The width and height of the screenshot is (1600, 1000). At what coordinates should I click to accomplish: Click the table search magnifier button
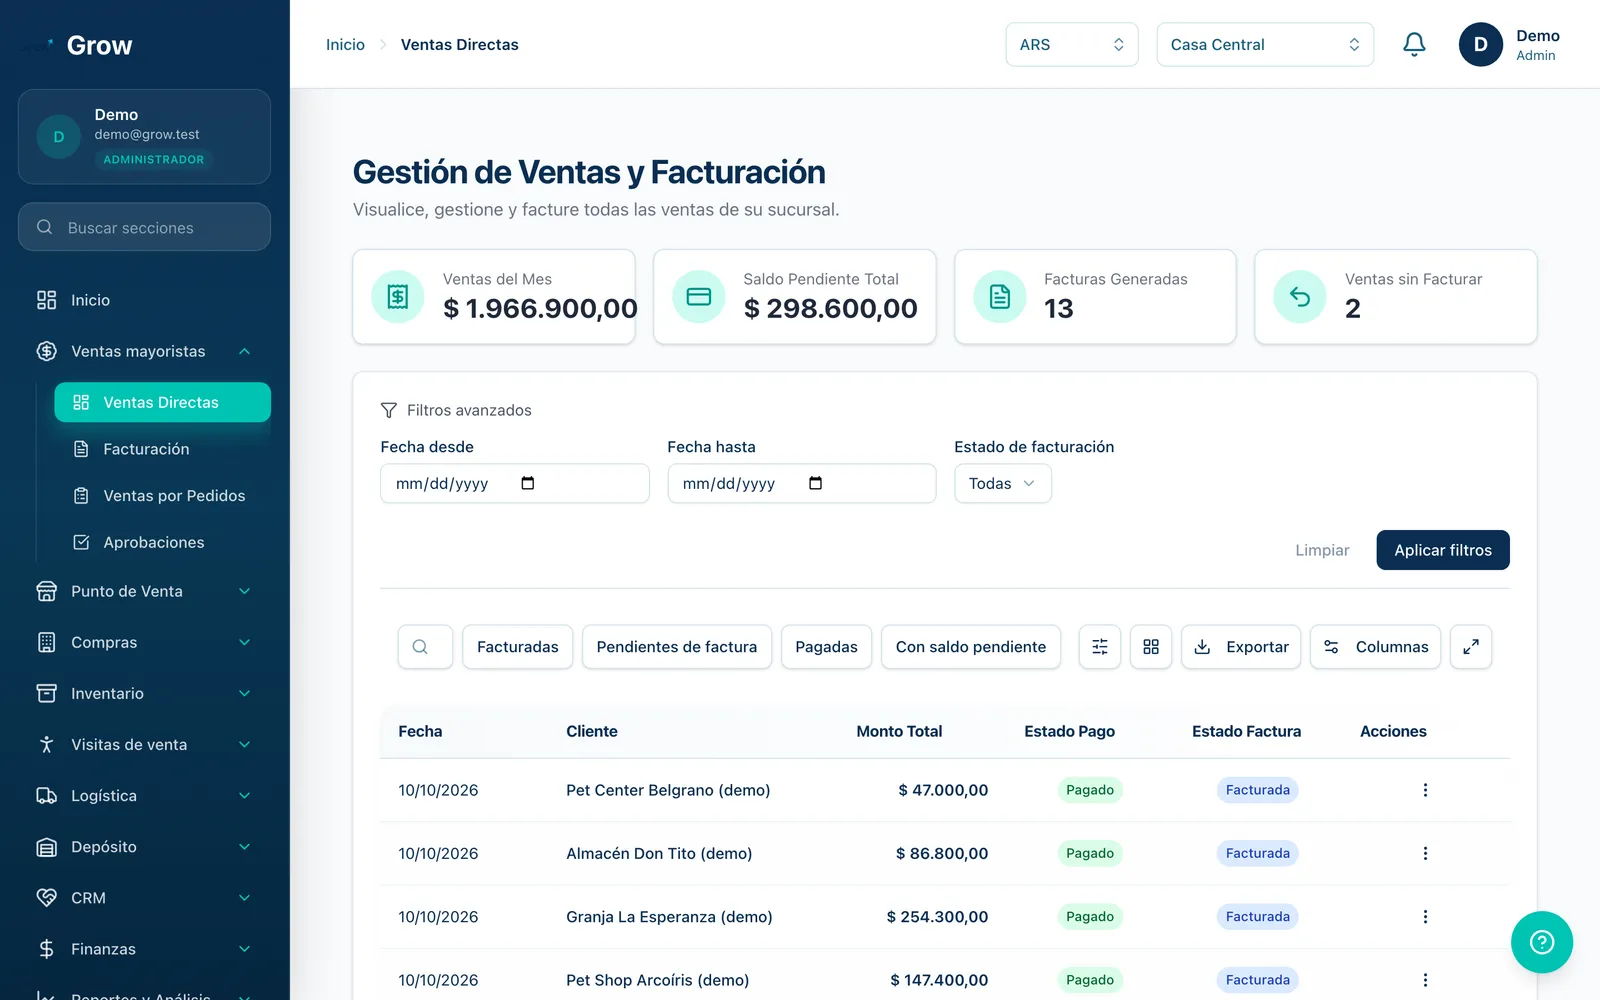click(425, 647)
